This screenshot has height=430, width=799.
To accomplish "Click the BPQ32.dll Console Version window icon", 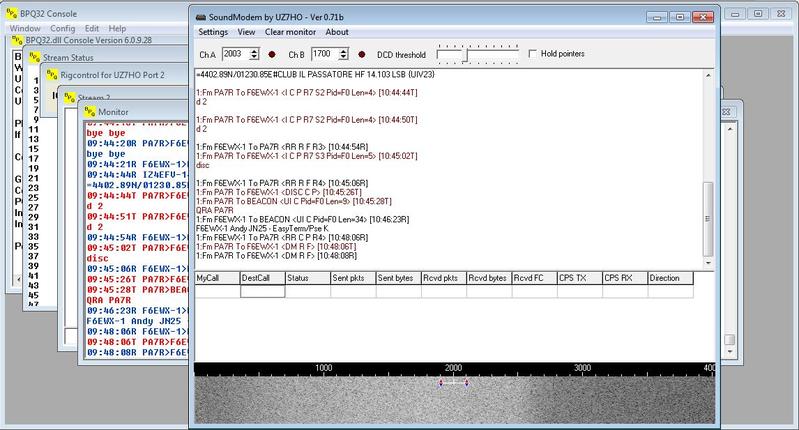I will (x=17, y=40).
